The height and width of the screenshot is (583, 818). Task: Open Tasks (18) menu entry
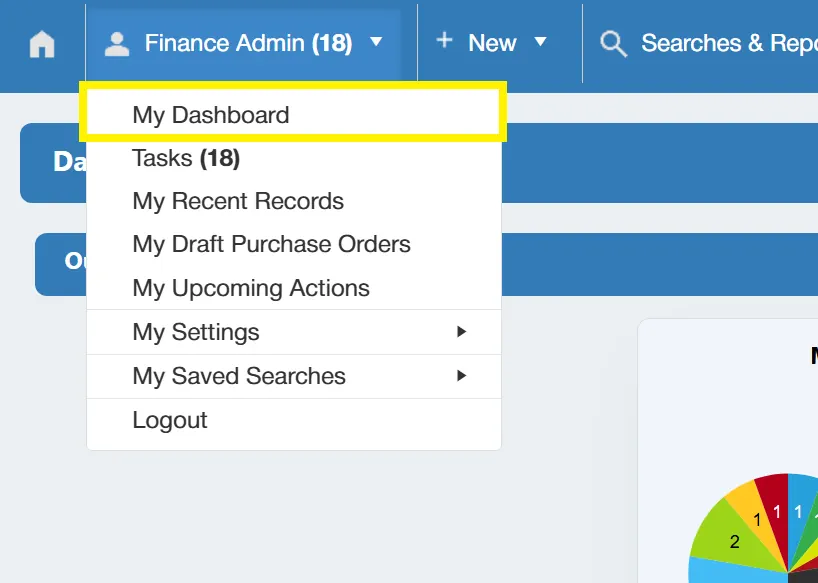tap(294, 158)
